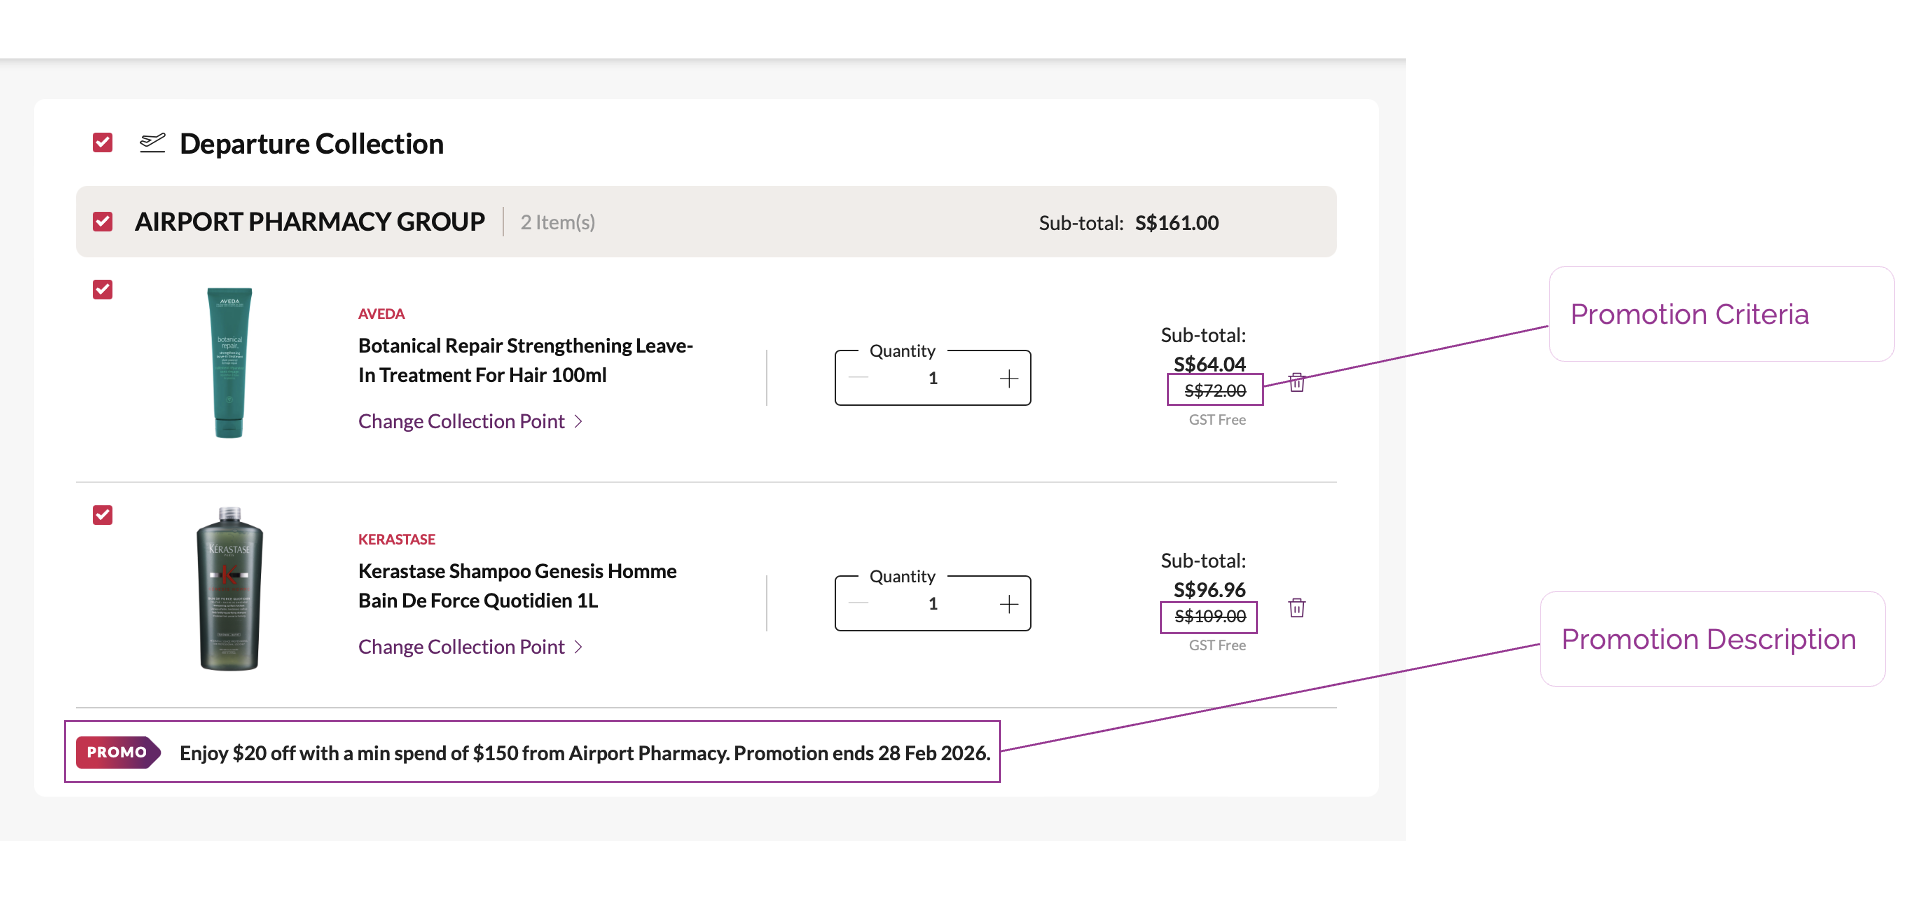Decrease Aveda quantity with minus icon
This screenshot has height=900, width=1930.
(x=858, y=378)
